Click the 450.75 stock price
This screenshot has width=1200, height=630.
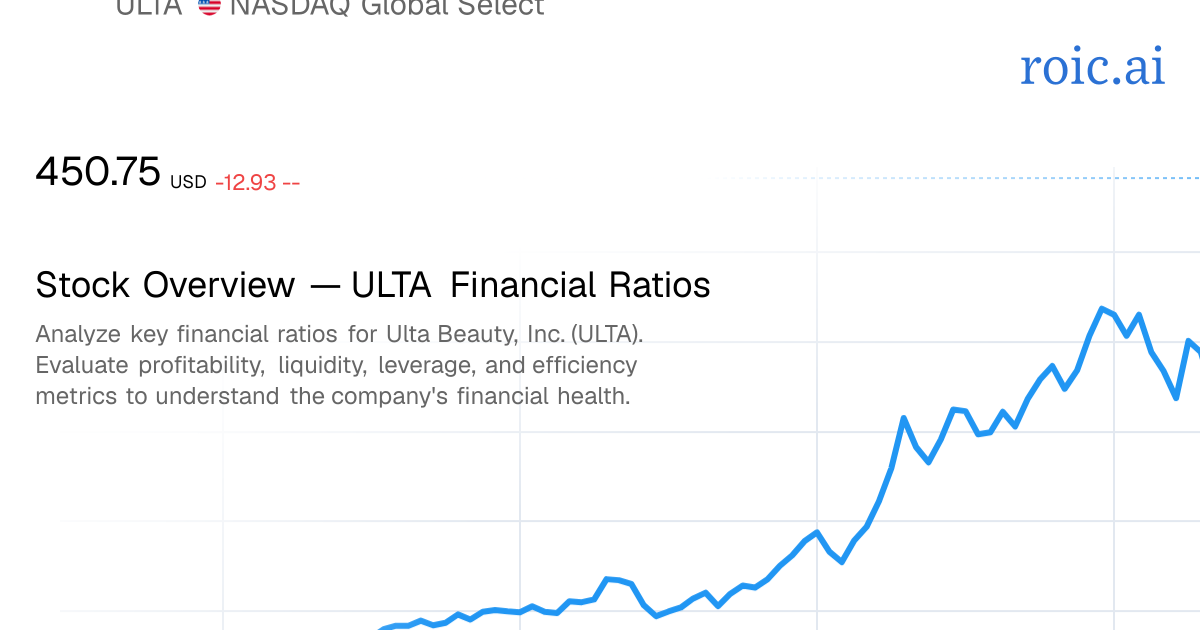pyautogui.click(x=98, y=172)
